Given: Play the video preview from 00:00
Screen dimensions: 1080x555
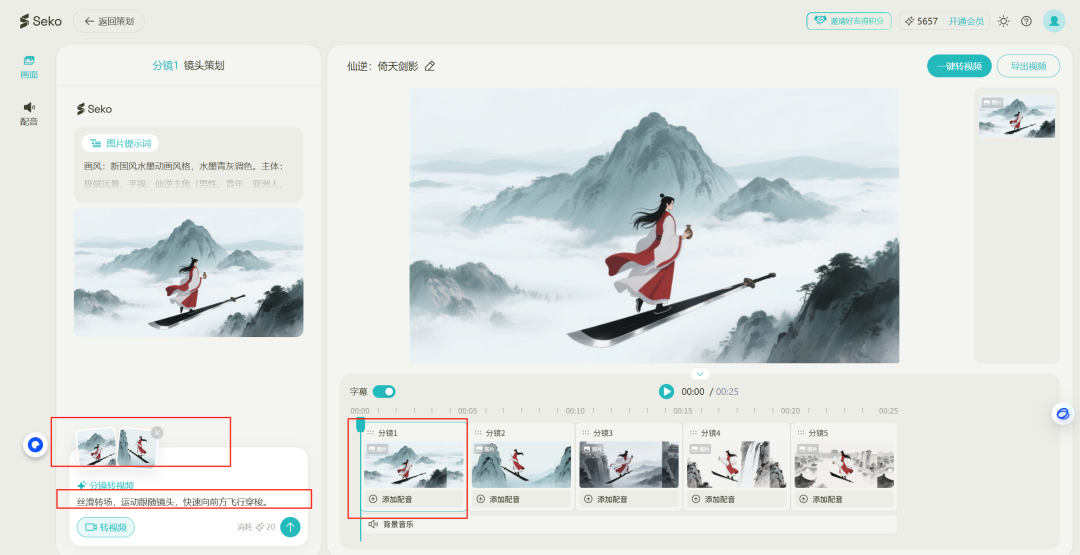Looking at the screenshot, I should tap(666, 392).
